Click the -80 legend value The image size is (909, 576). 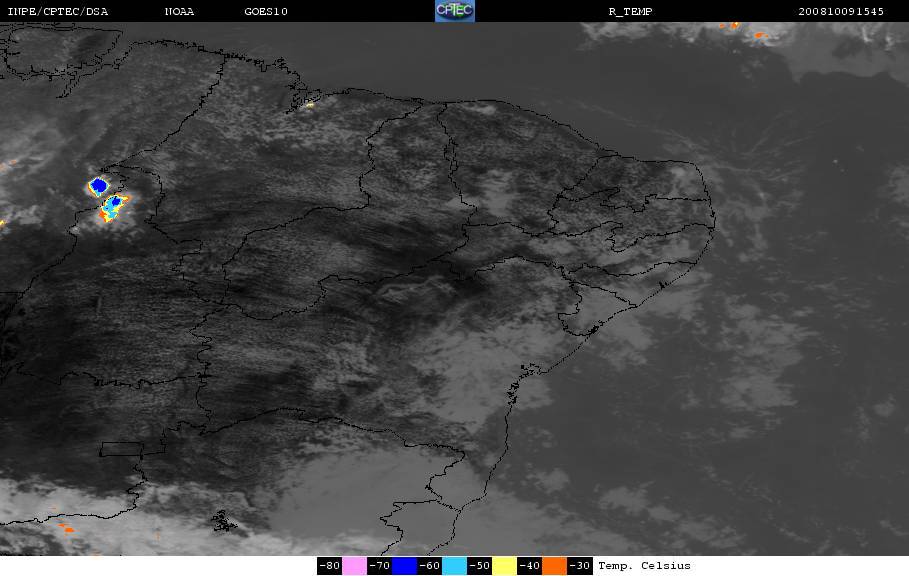tap(329, 566)
